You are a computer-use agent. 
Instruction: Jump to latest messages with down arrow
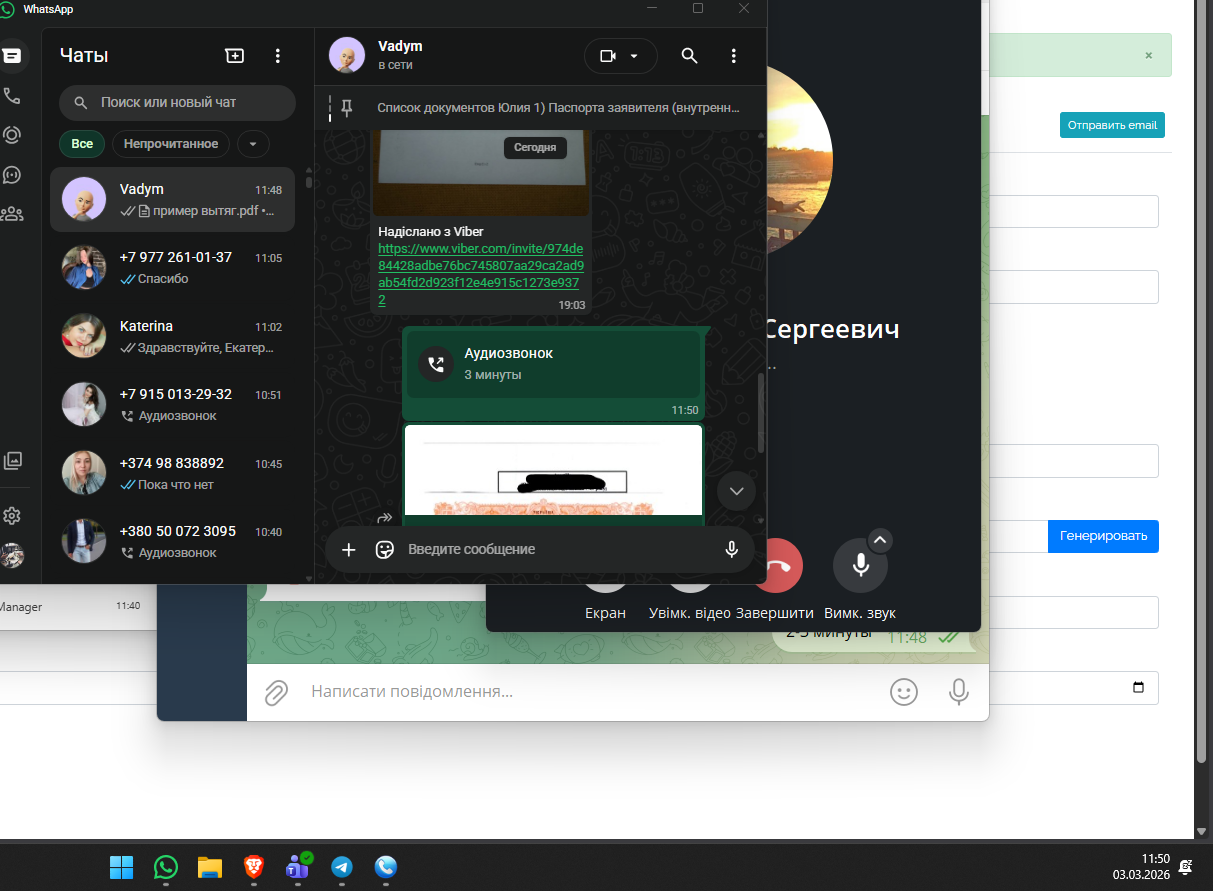point(737,491)
